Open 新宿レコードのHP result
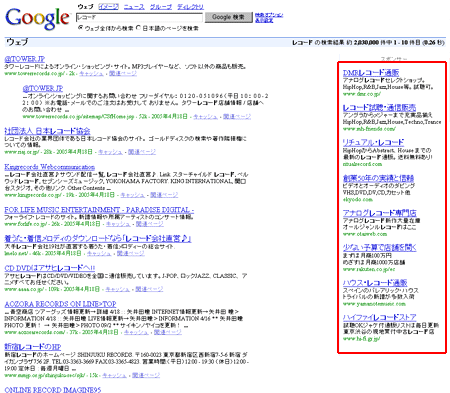 [x=33, y=347]
